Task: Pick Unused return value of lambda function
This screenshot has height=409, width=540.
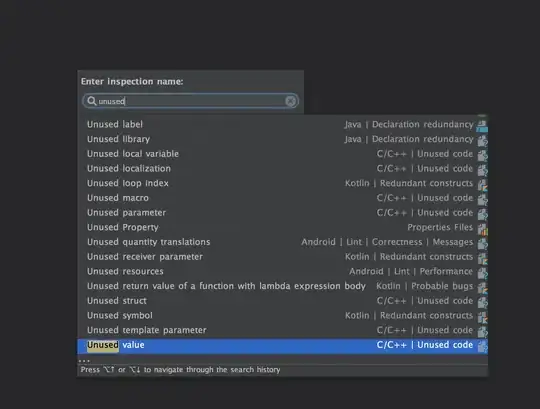Action: point(282,286)
